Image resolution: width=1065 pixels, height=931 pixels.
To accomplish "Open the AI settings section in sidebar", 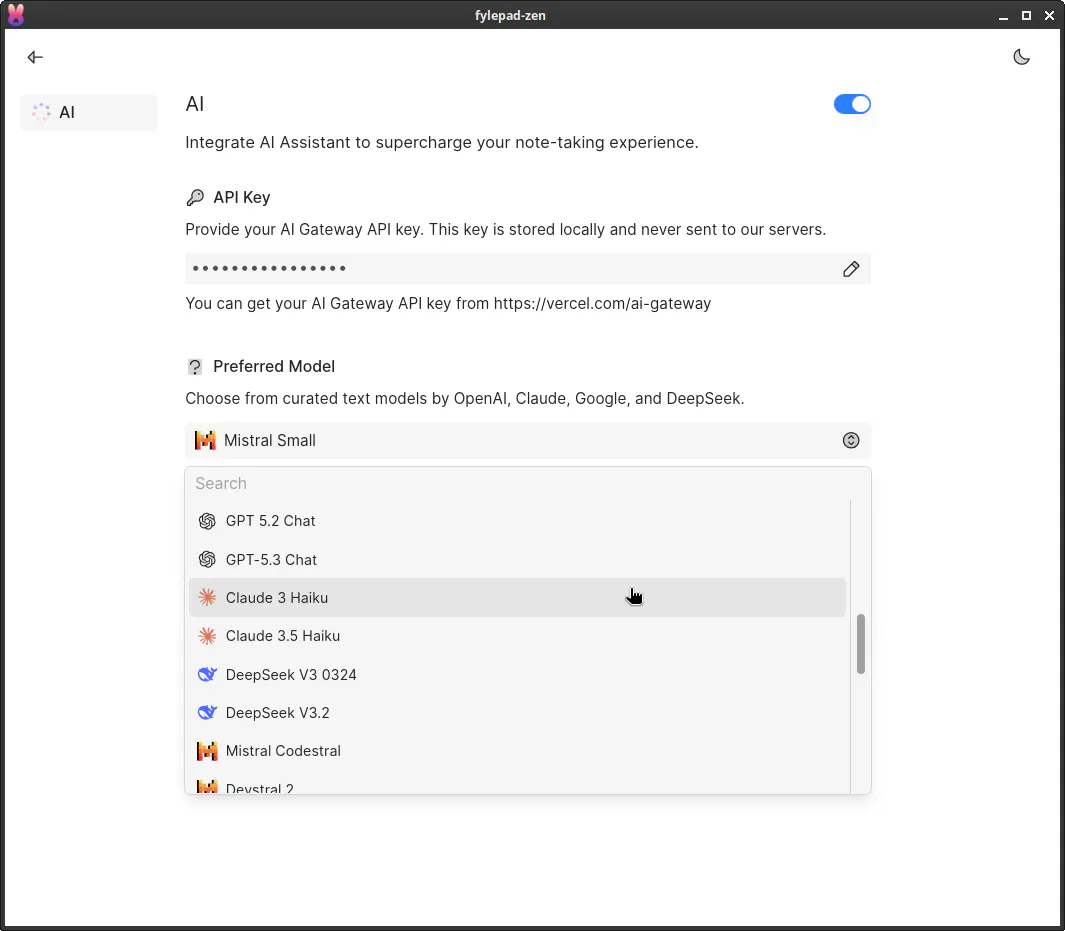I will point(89,112).
